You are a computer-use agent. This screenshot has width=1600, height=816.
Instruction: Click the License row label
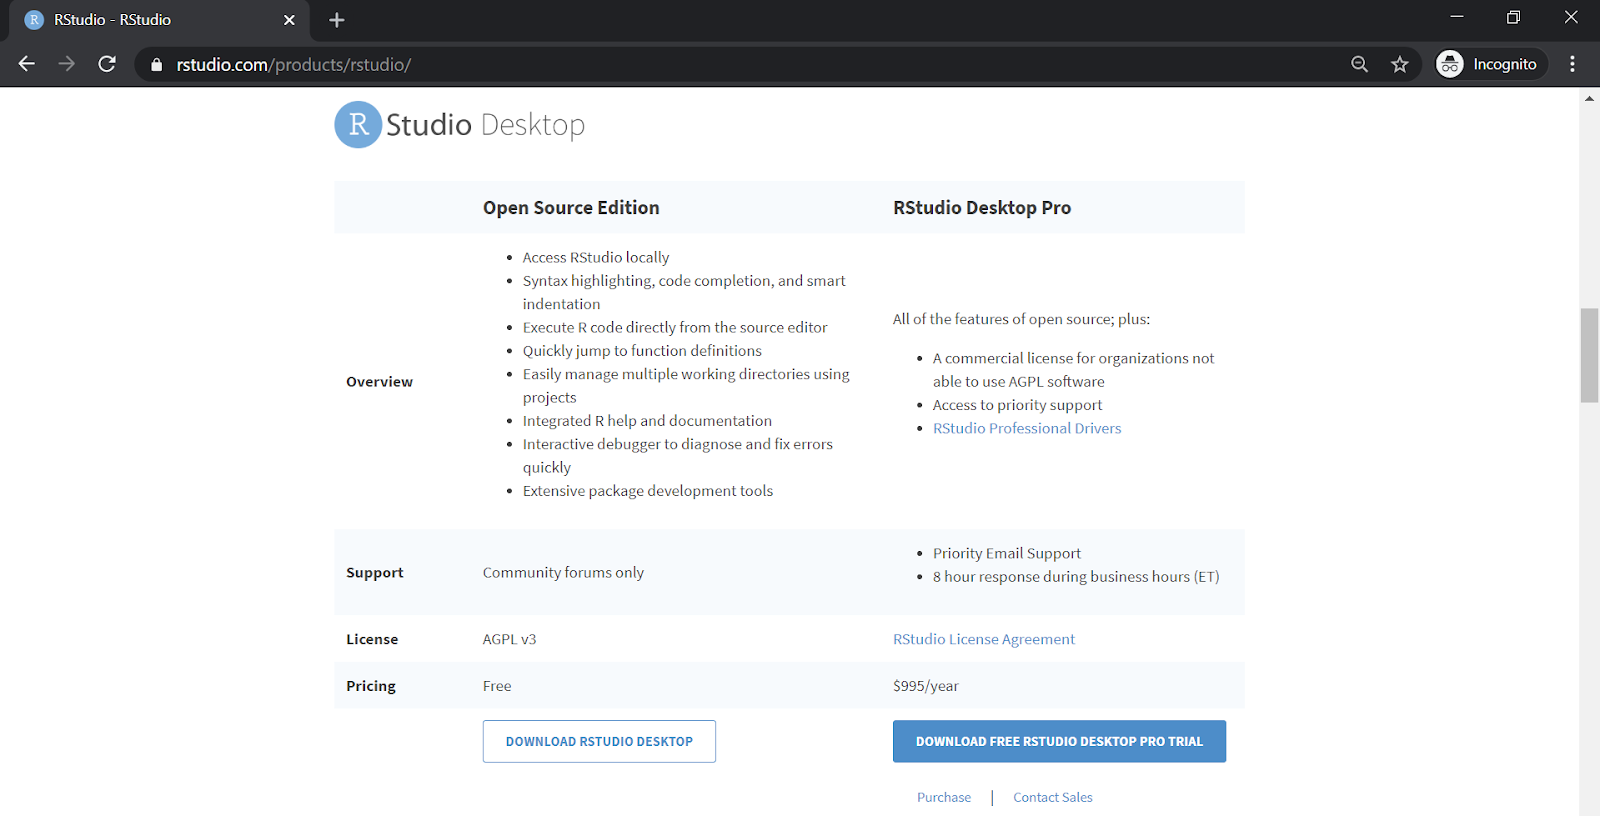coord(372,639)
